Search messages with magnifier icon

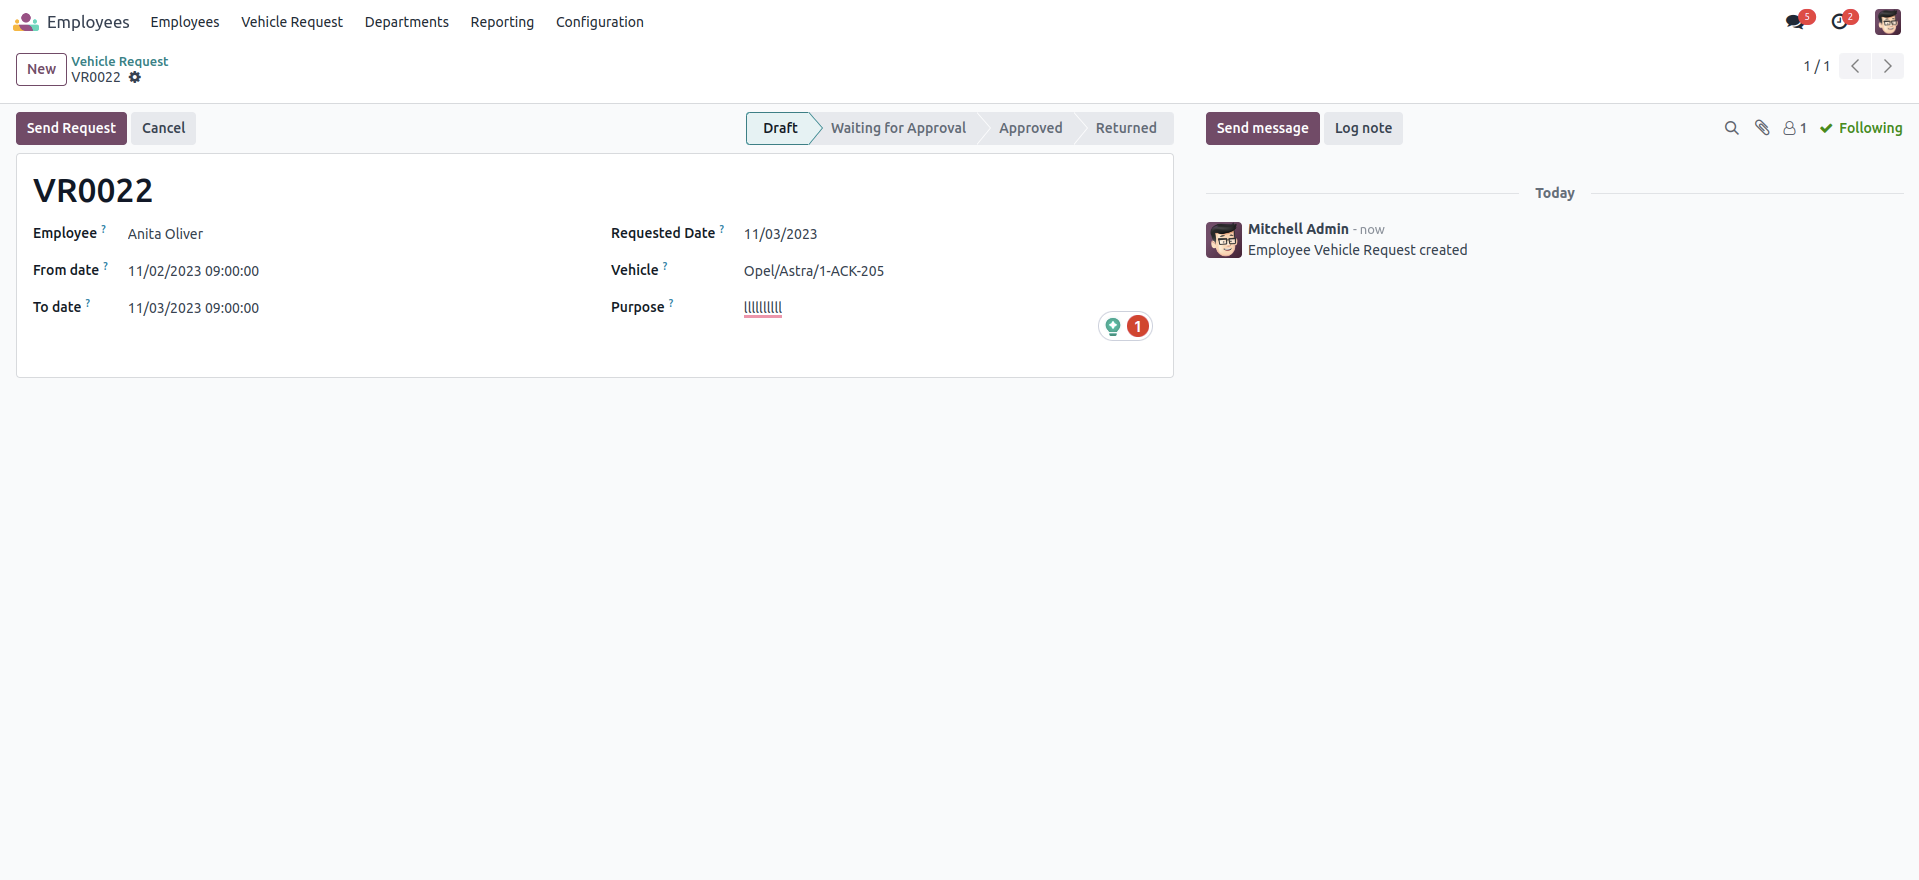(x=1732, y=128)
